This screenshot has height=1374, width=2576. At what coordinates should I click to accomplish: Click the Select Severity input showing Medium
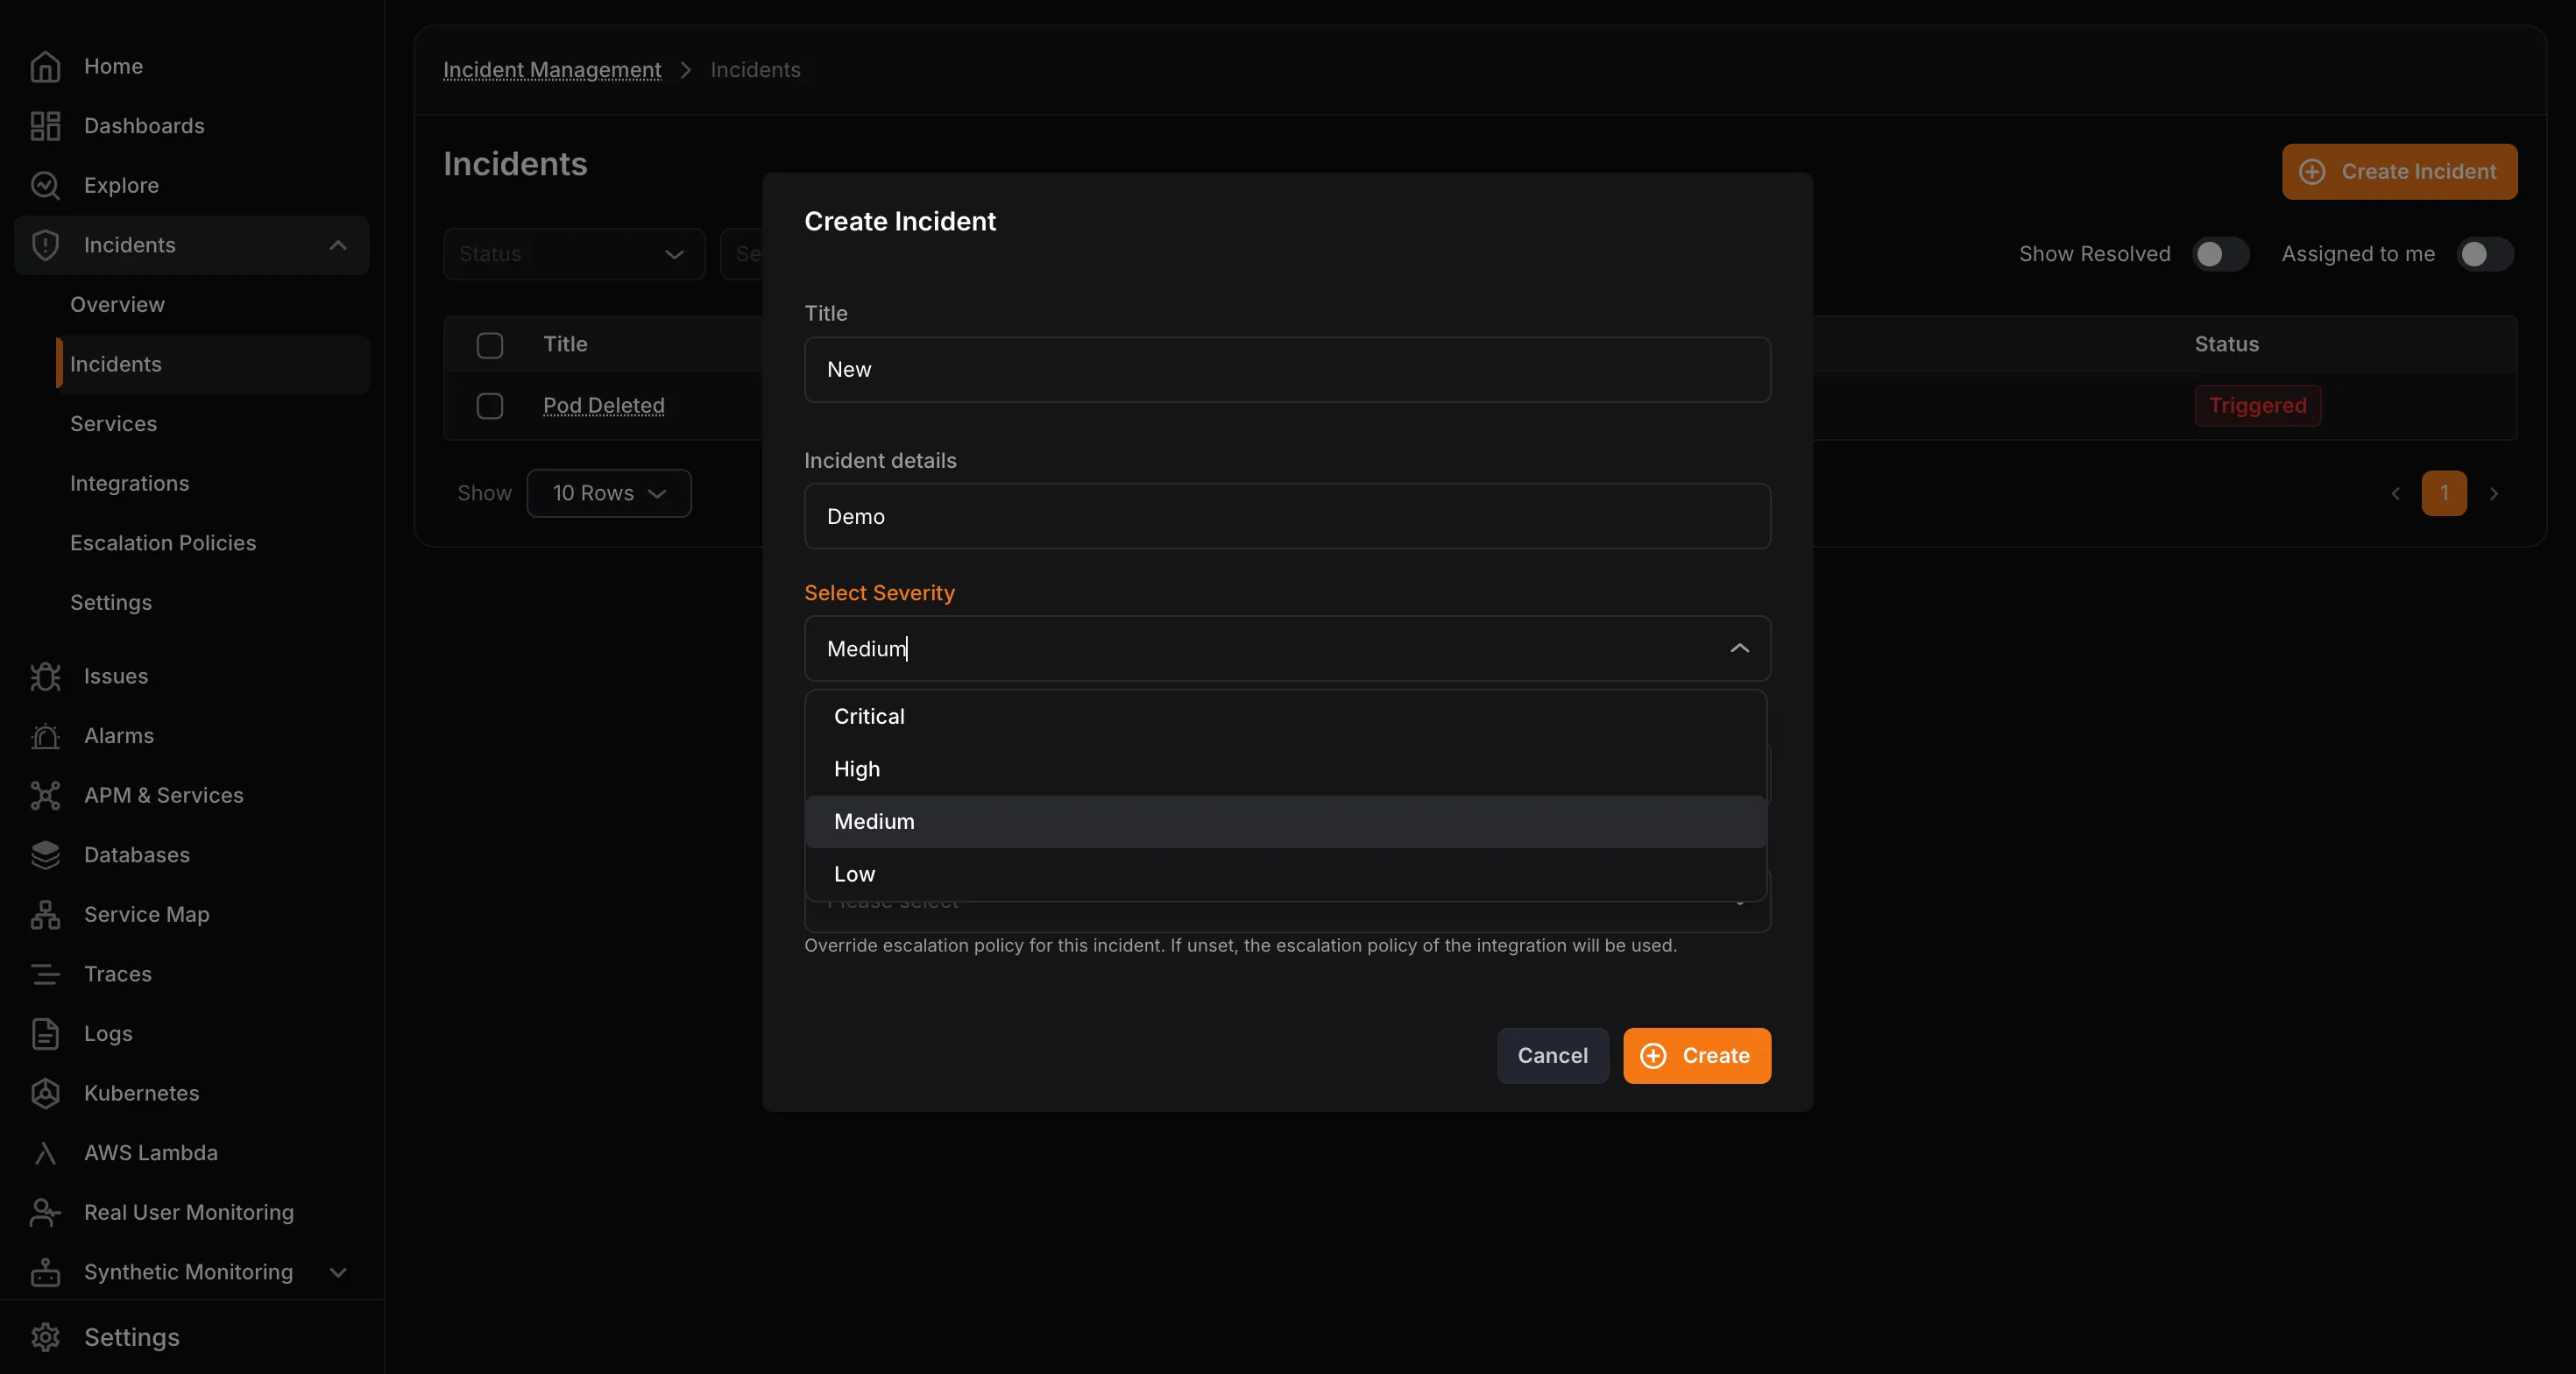click(1287, 649)
